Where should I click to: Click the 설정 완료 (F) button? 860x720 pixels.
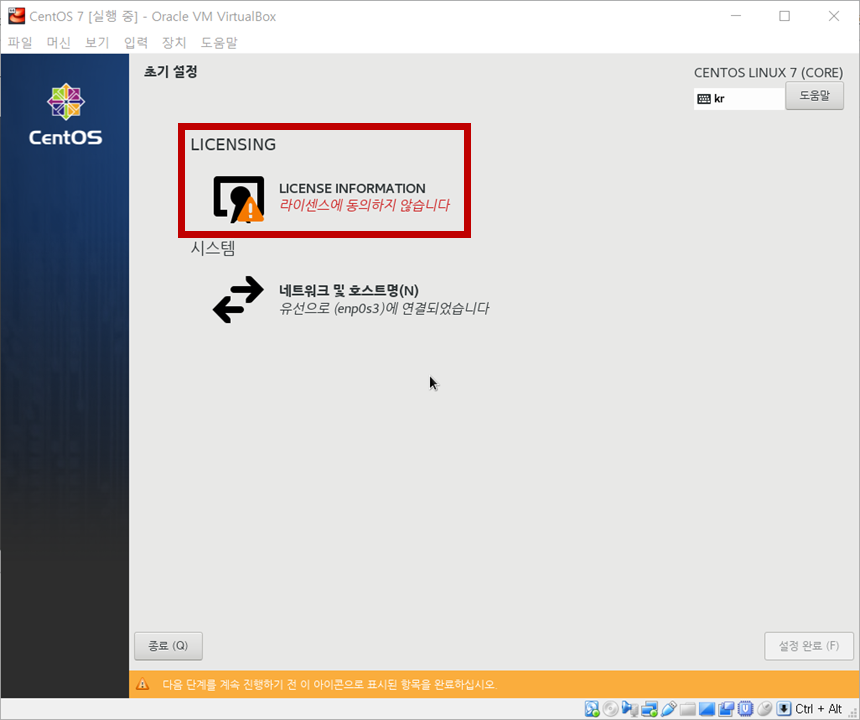(809, 646)
